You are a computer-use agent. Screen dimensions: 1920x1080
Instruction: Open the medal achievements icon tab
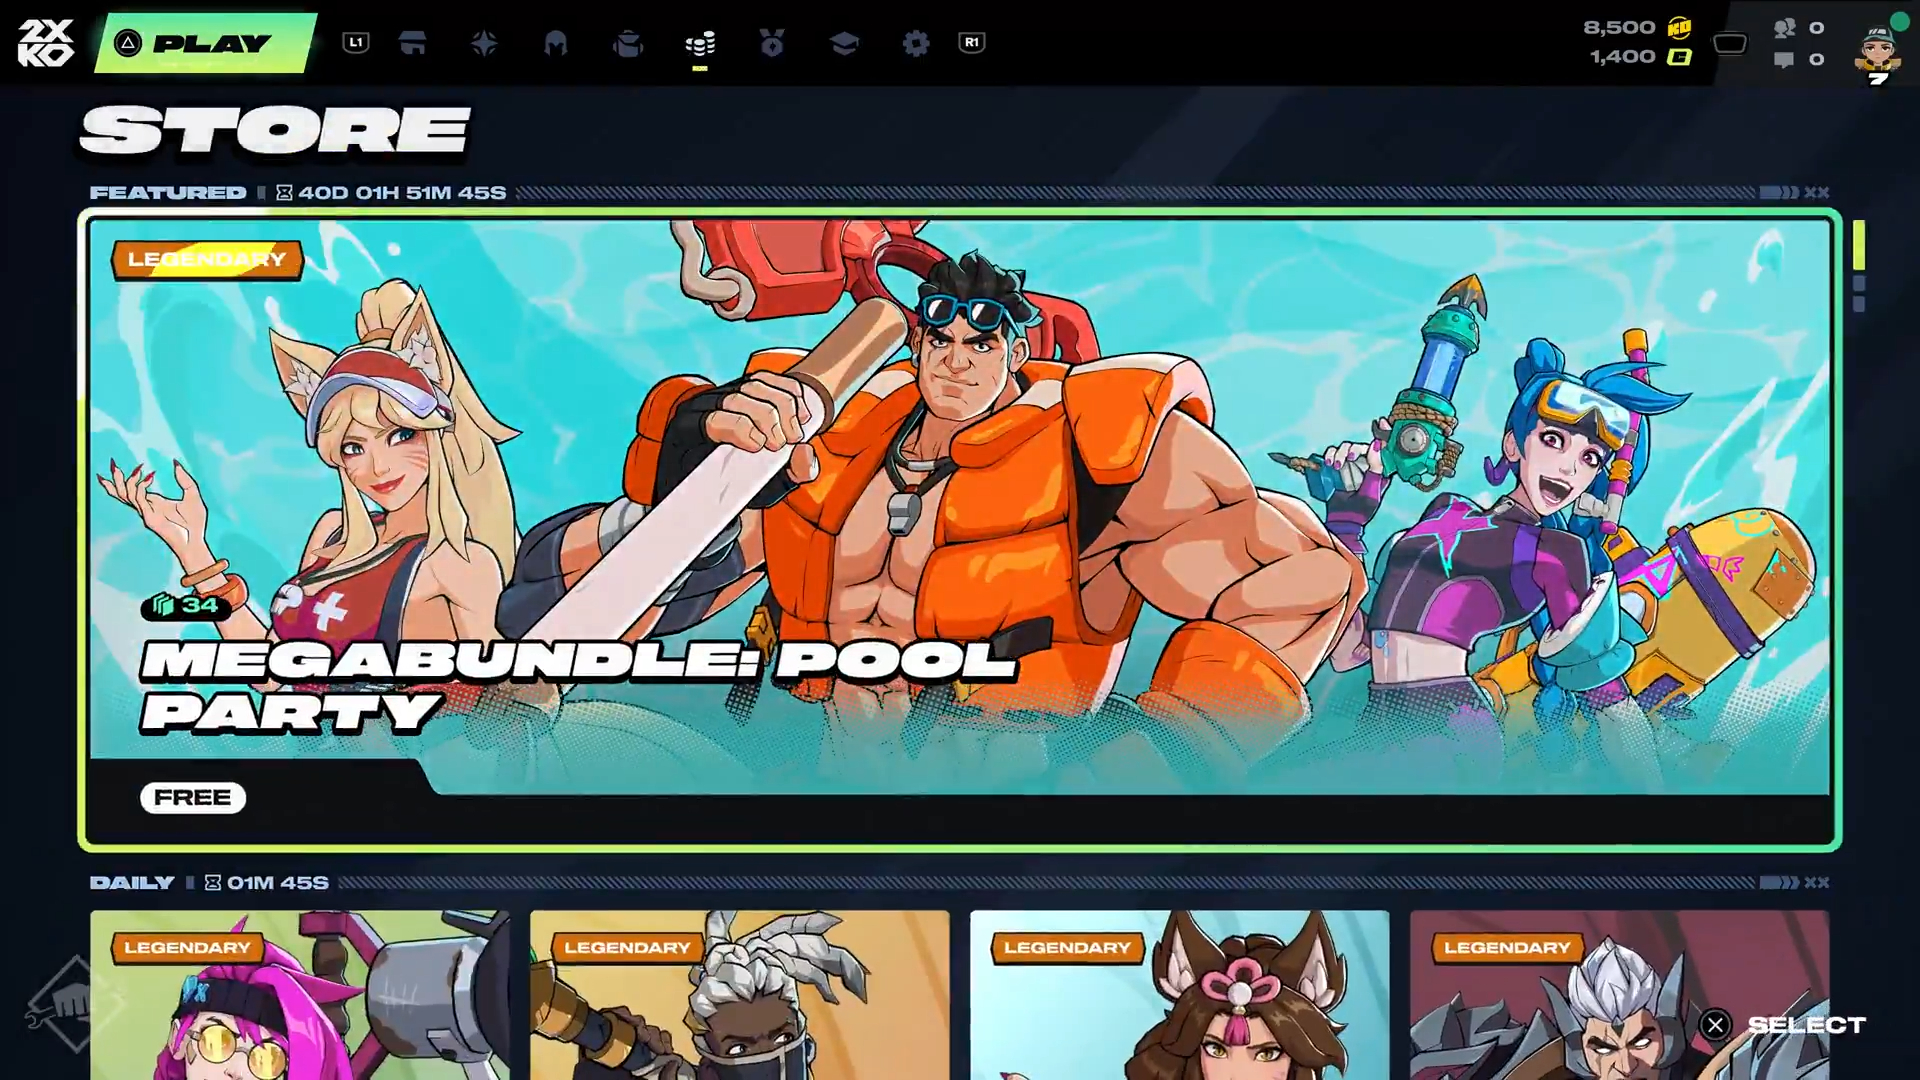[772, 43]
